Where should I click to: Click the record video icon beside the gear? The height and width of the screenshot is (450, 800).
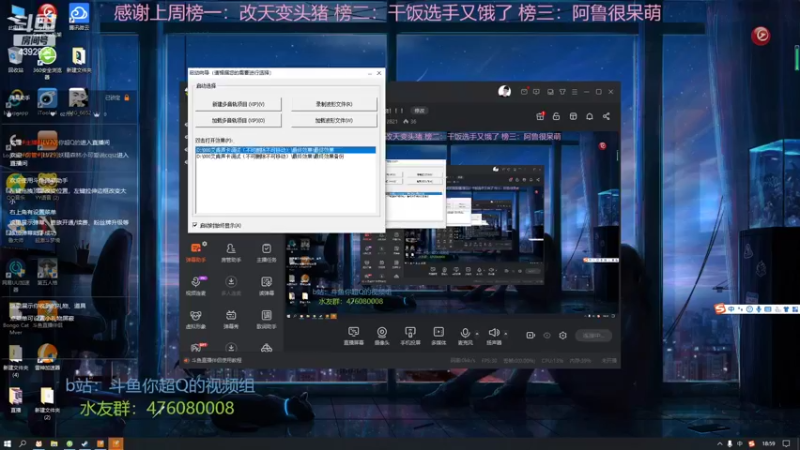[x=530, y=335]
